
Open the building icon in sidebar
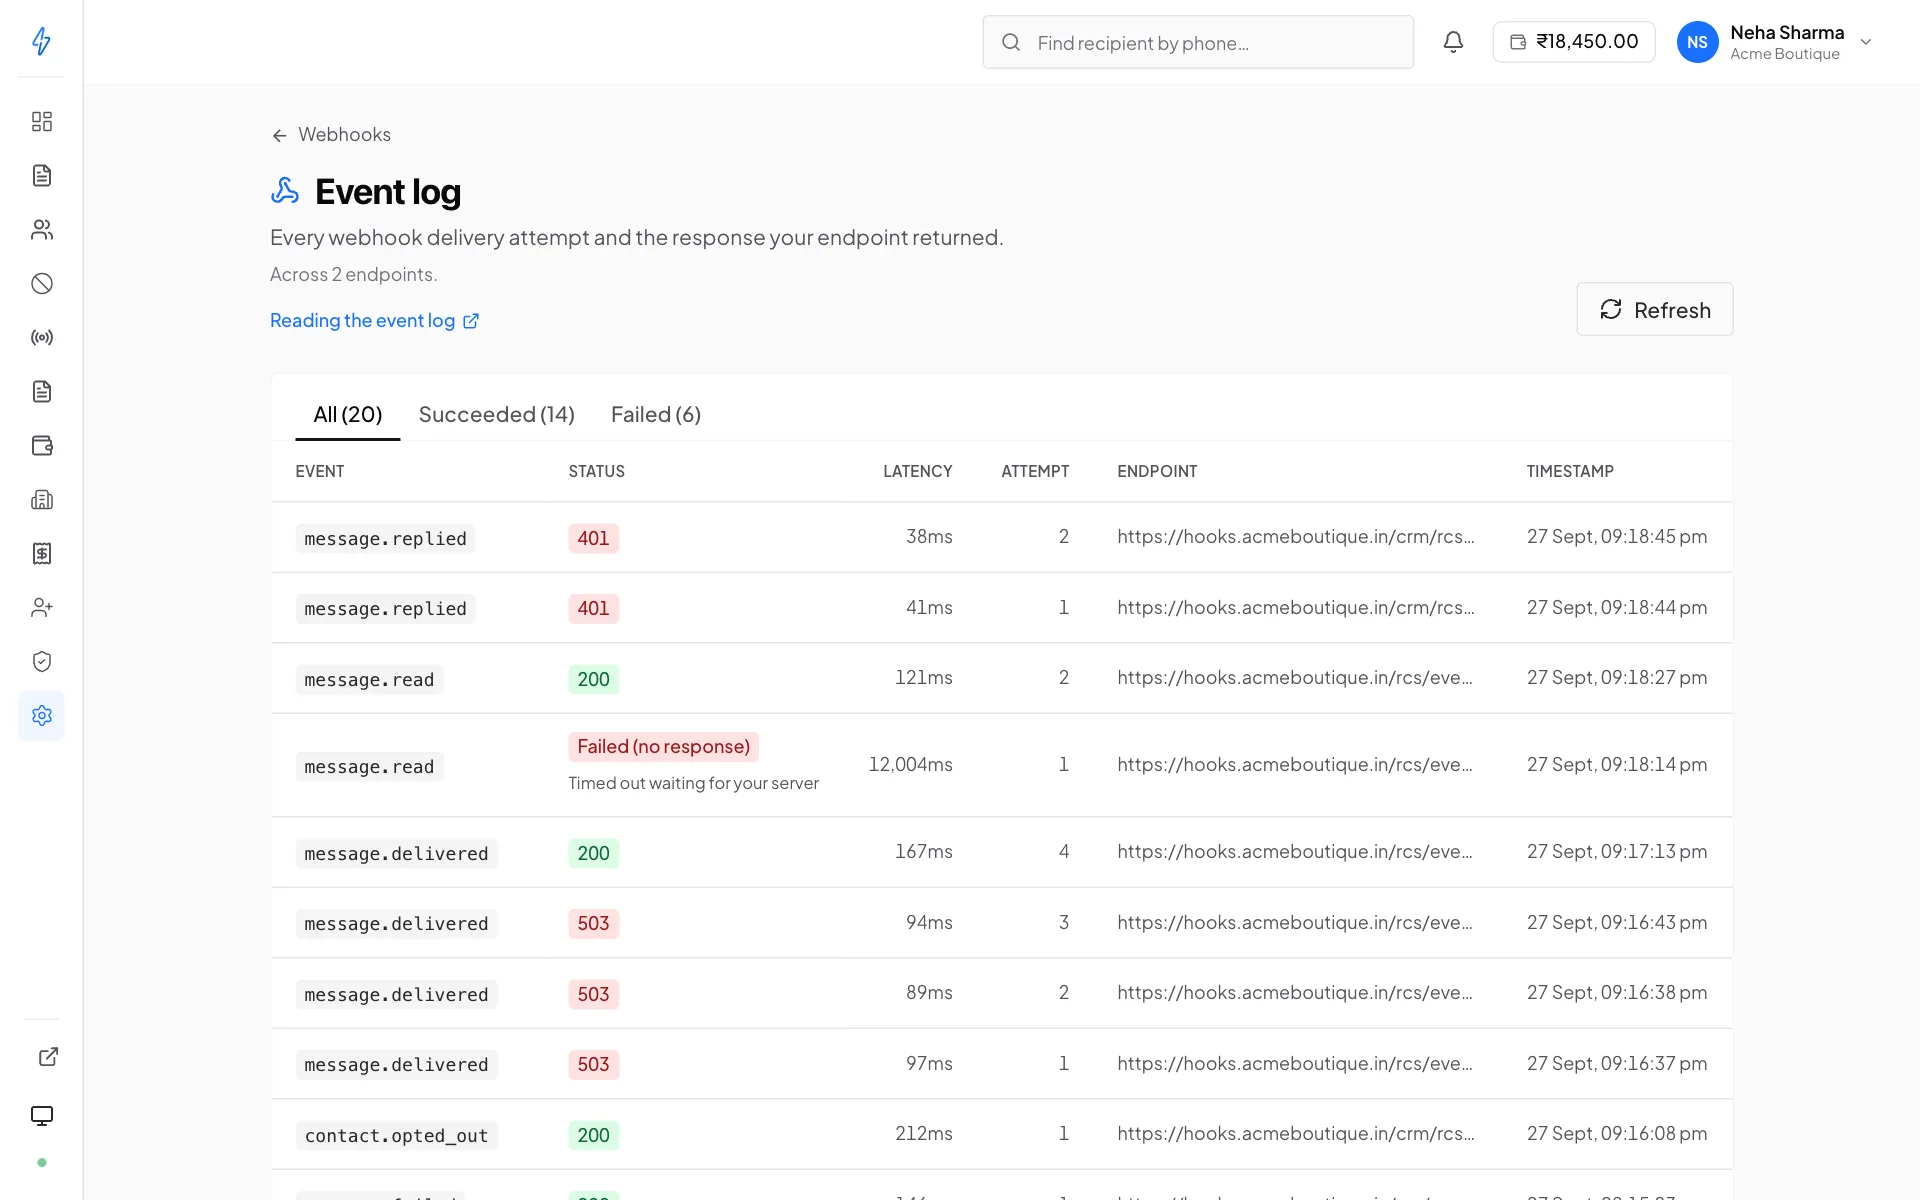click(41, 499)
